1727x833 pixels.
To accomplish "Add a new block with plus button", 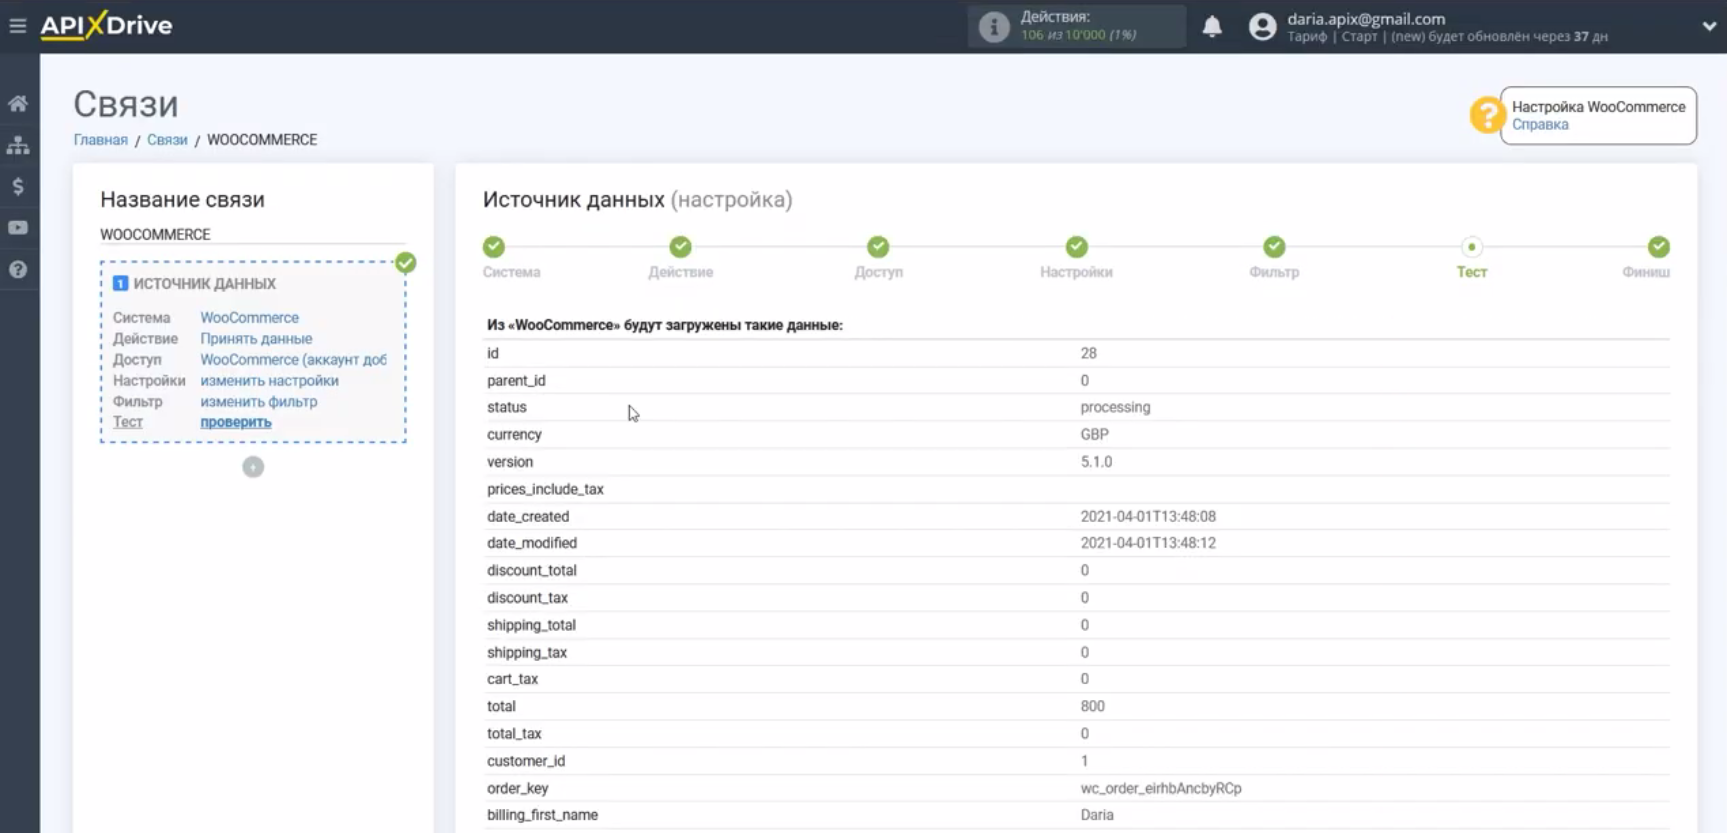I will pyautogui.click(x=253, y=467).
